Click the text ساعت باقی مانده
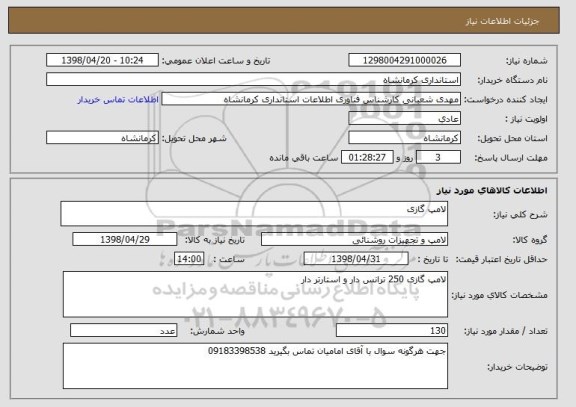 tap(303, 158)
